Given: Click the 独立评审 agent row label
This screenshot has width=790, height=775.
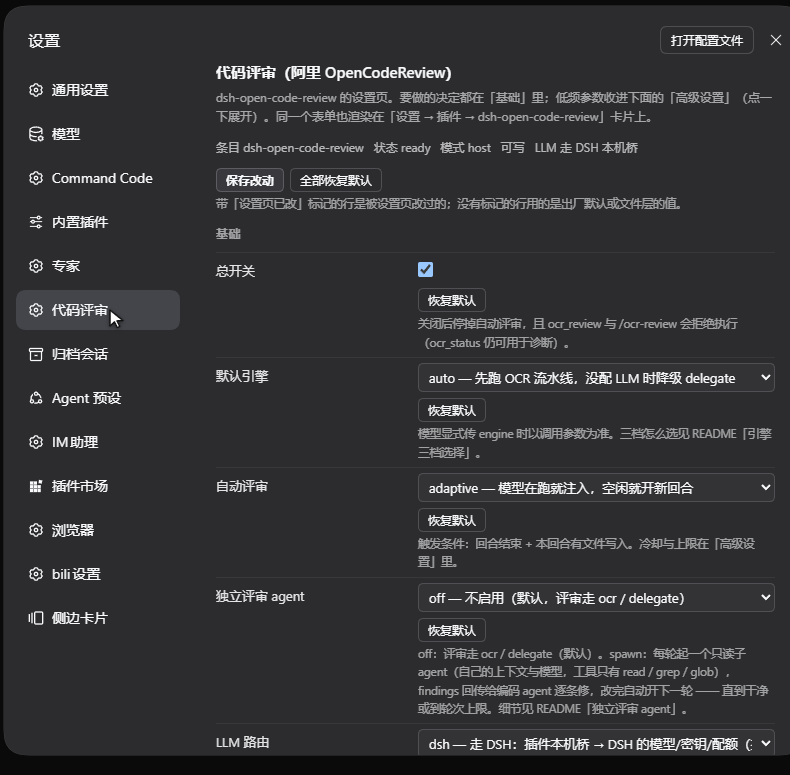Looking at the screenshot, I should [x=260, y=597].
